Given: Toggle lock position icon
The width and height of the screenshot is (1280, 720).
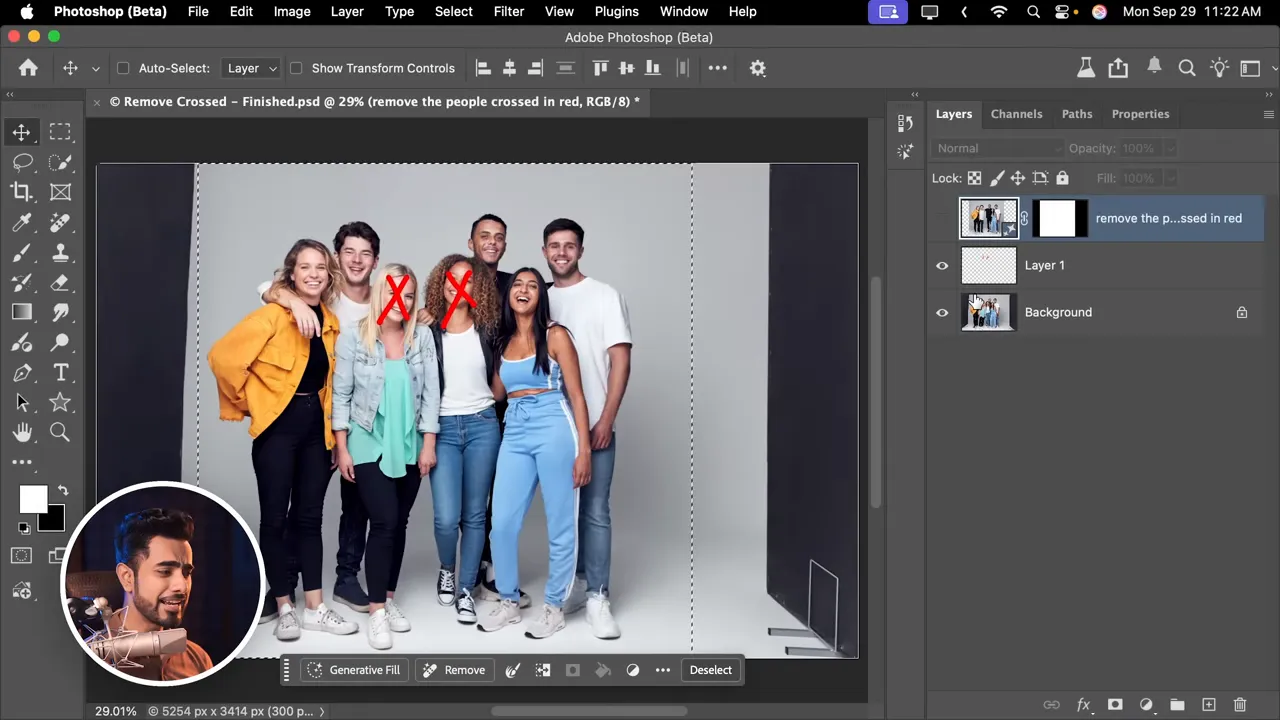Looking at the screenshot, I should (1018, 178).
